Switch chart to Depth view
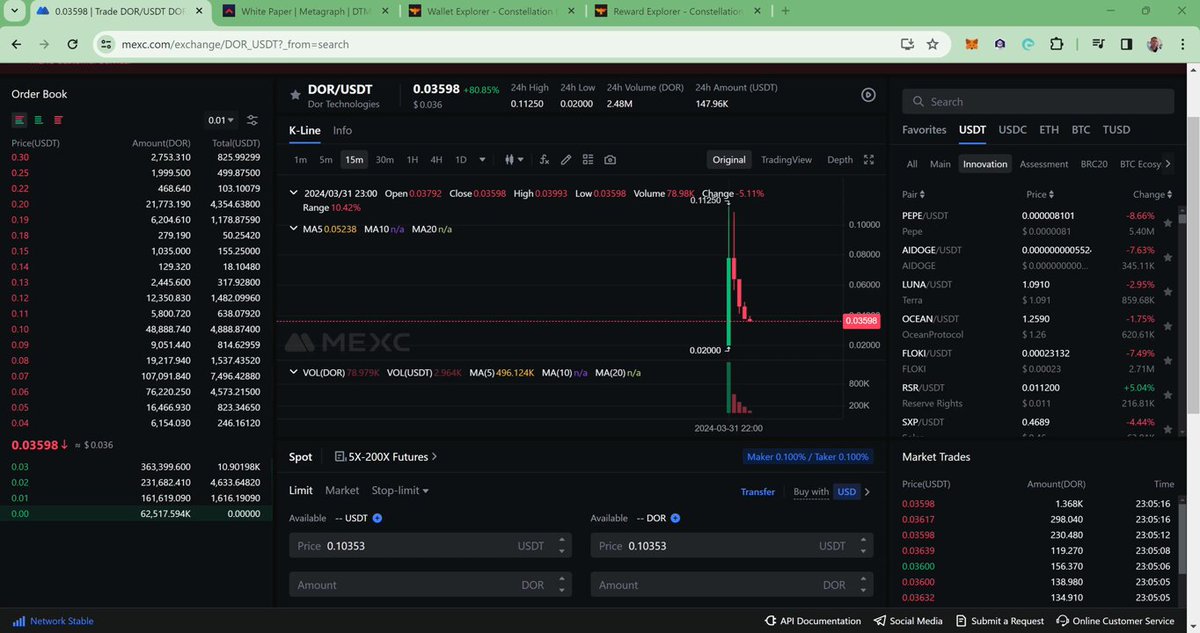 840,160
